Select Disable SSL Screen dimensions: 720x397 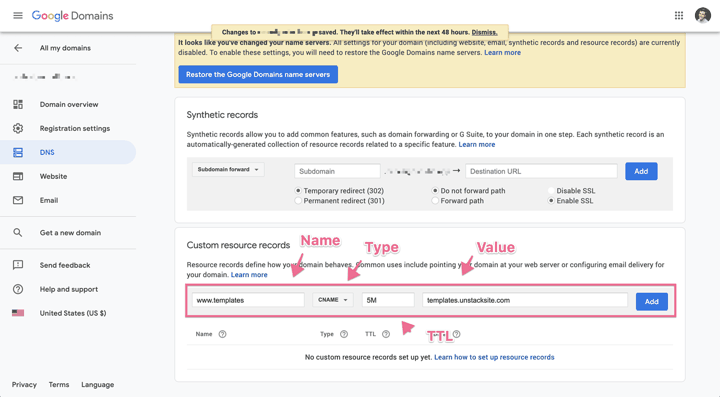551,190
